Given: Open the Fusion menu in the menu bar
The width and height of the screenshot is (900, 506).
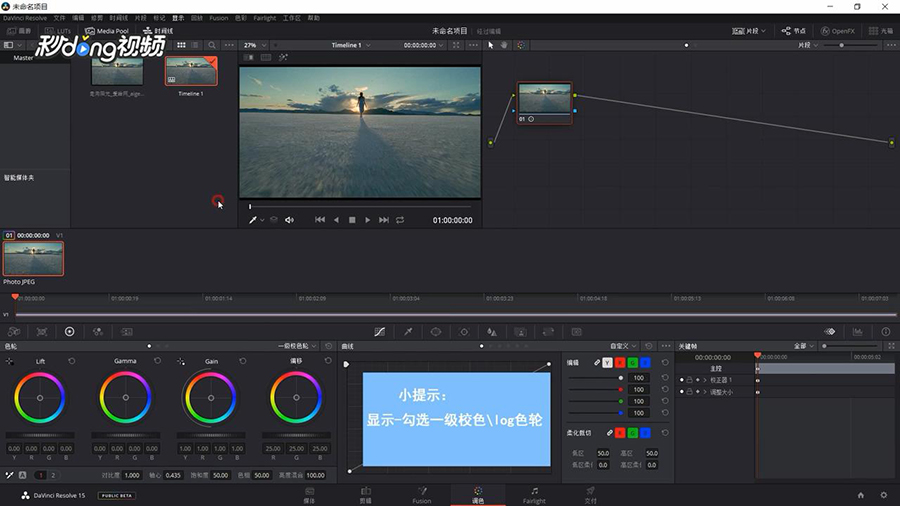Looking at the screenshot, I should [219, 18].
